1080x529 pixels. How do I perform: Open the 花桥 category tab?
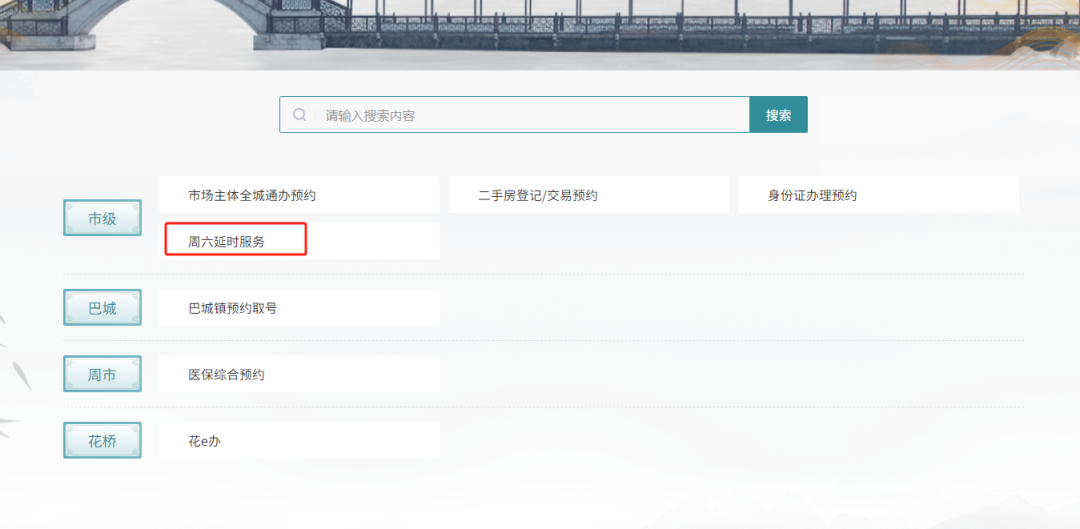102,441
